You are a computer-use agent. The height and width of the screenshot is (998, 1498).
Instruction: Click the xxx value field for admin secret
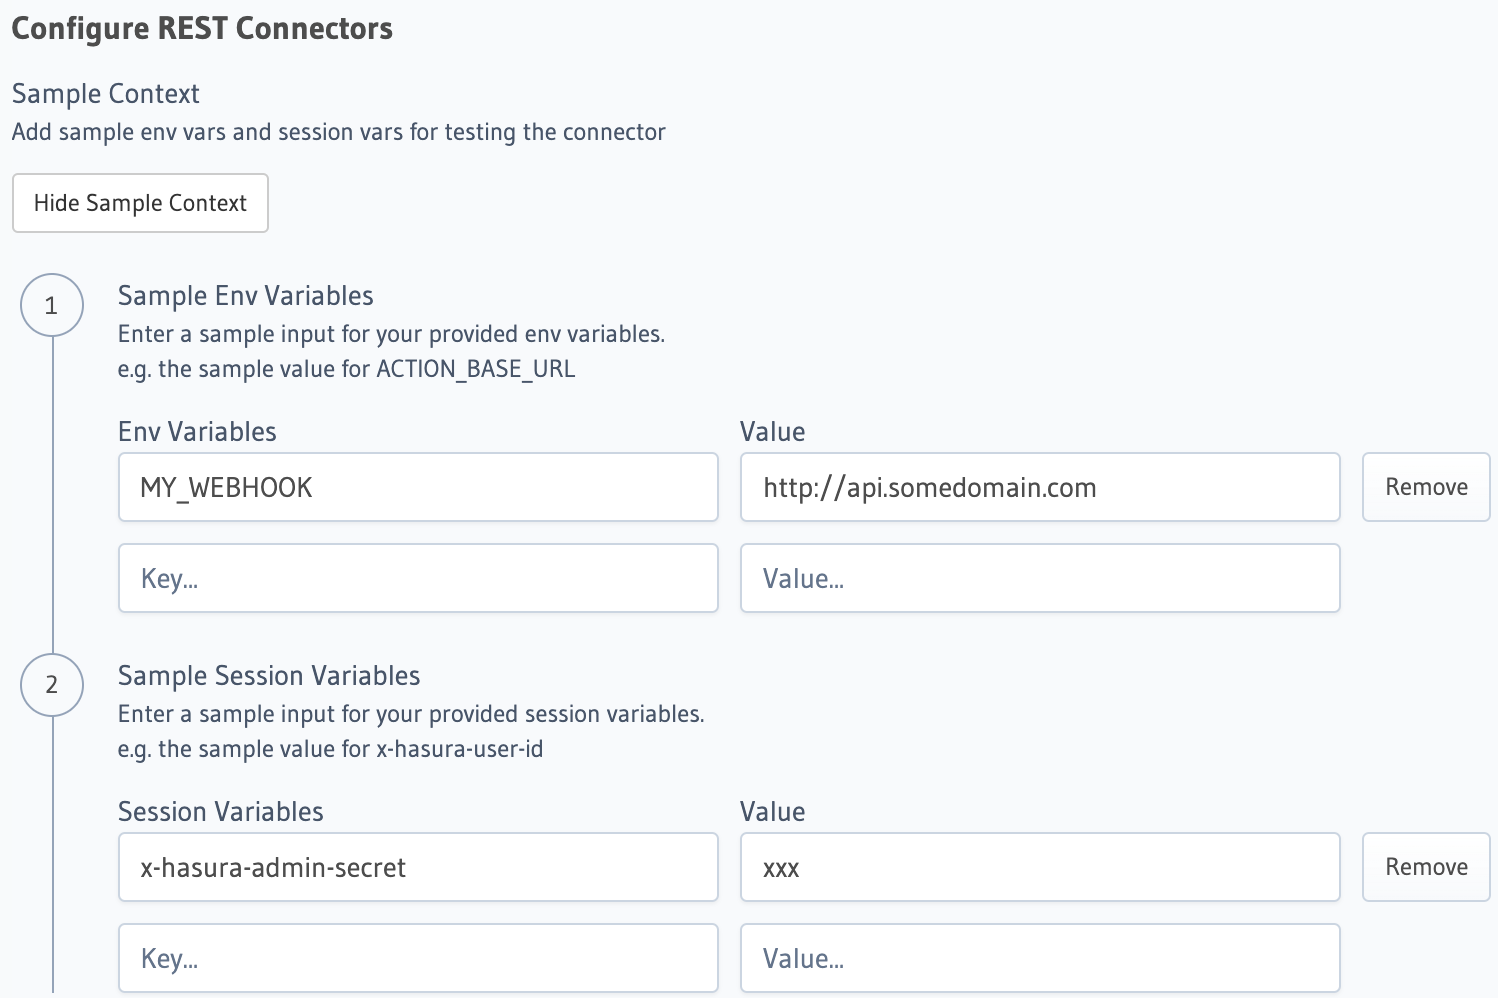pos(1039,867)
